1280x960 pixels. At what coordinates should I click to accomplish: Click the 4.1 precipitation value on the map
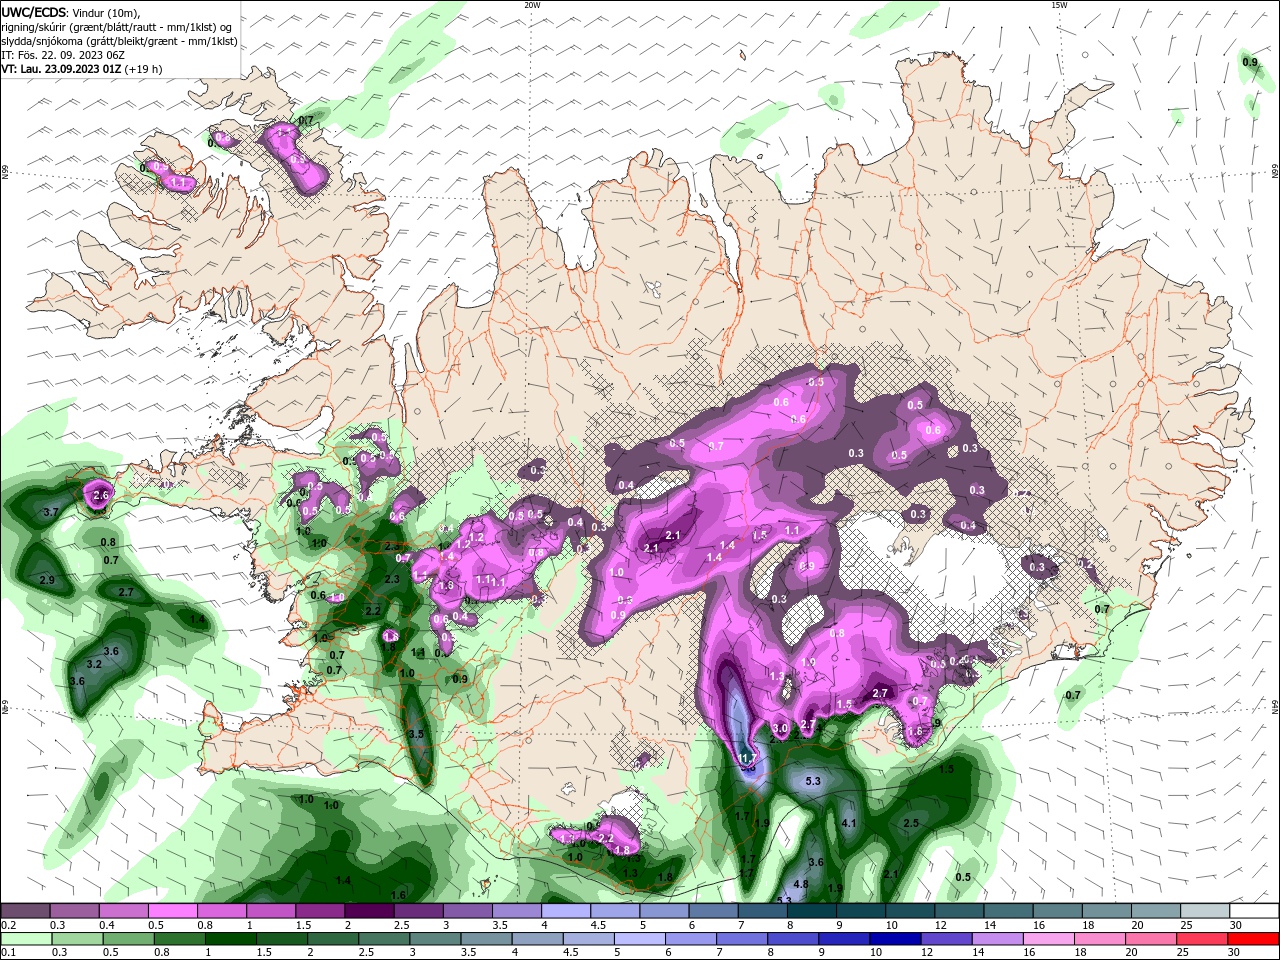849,824
